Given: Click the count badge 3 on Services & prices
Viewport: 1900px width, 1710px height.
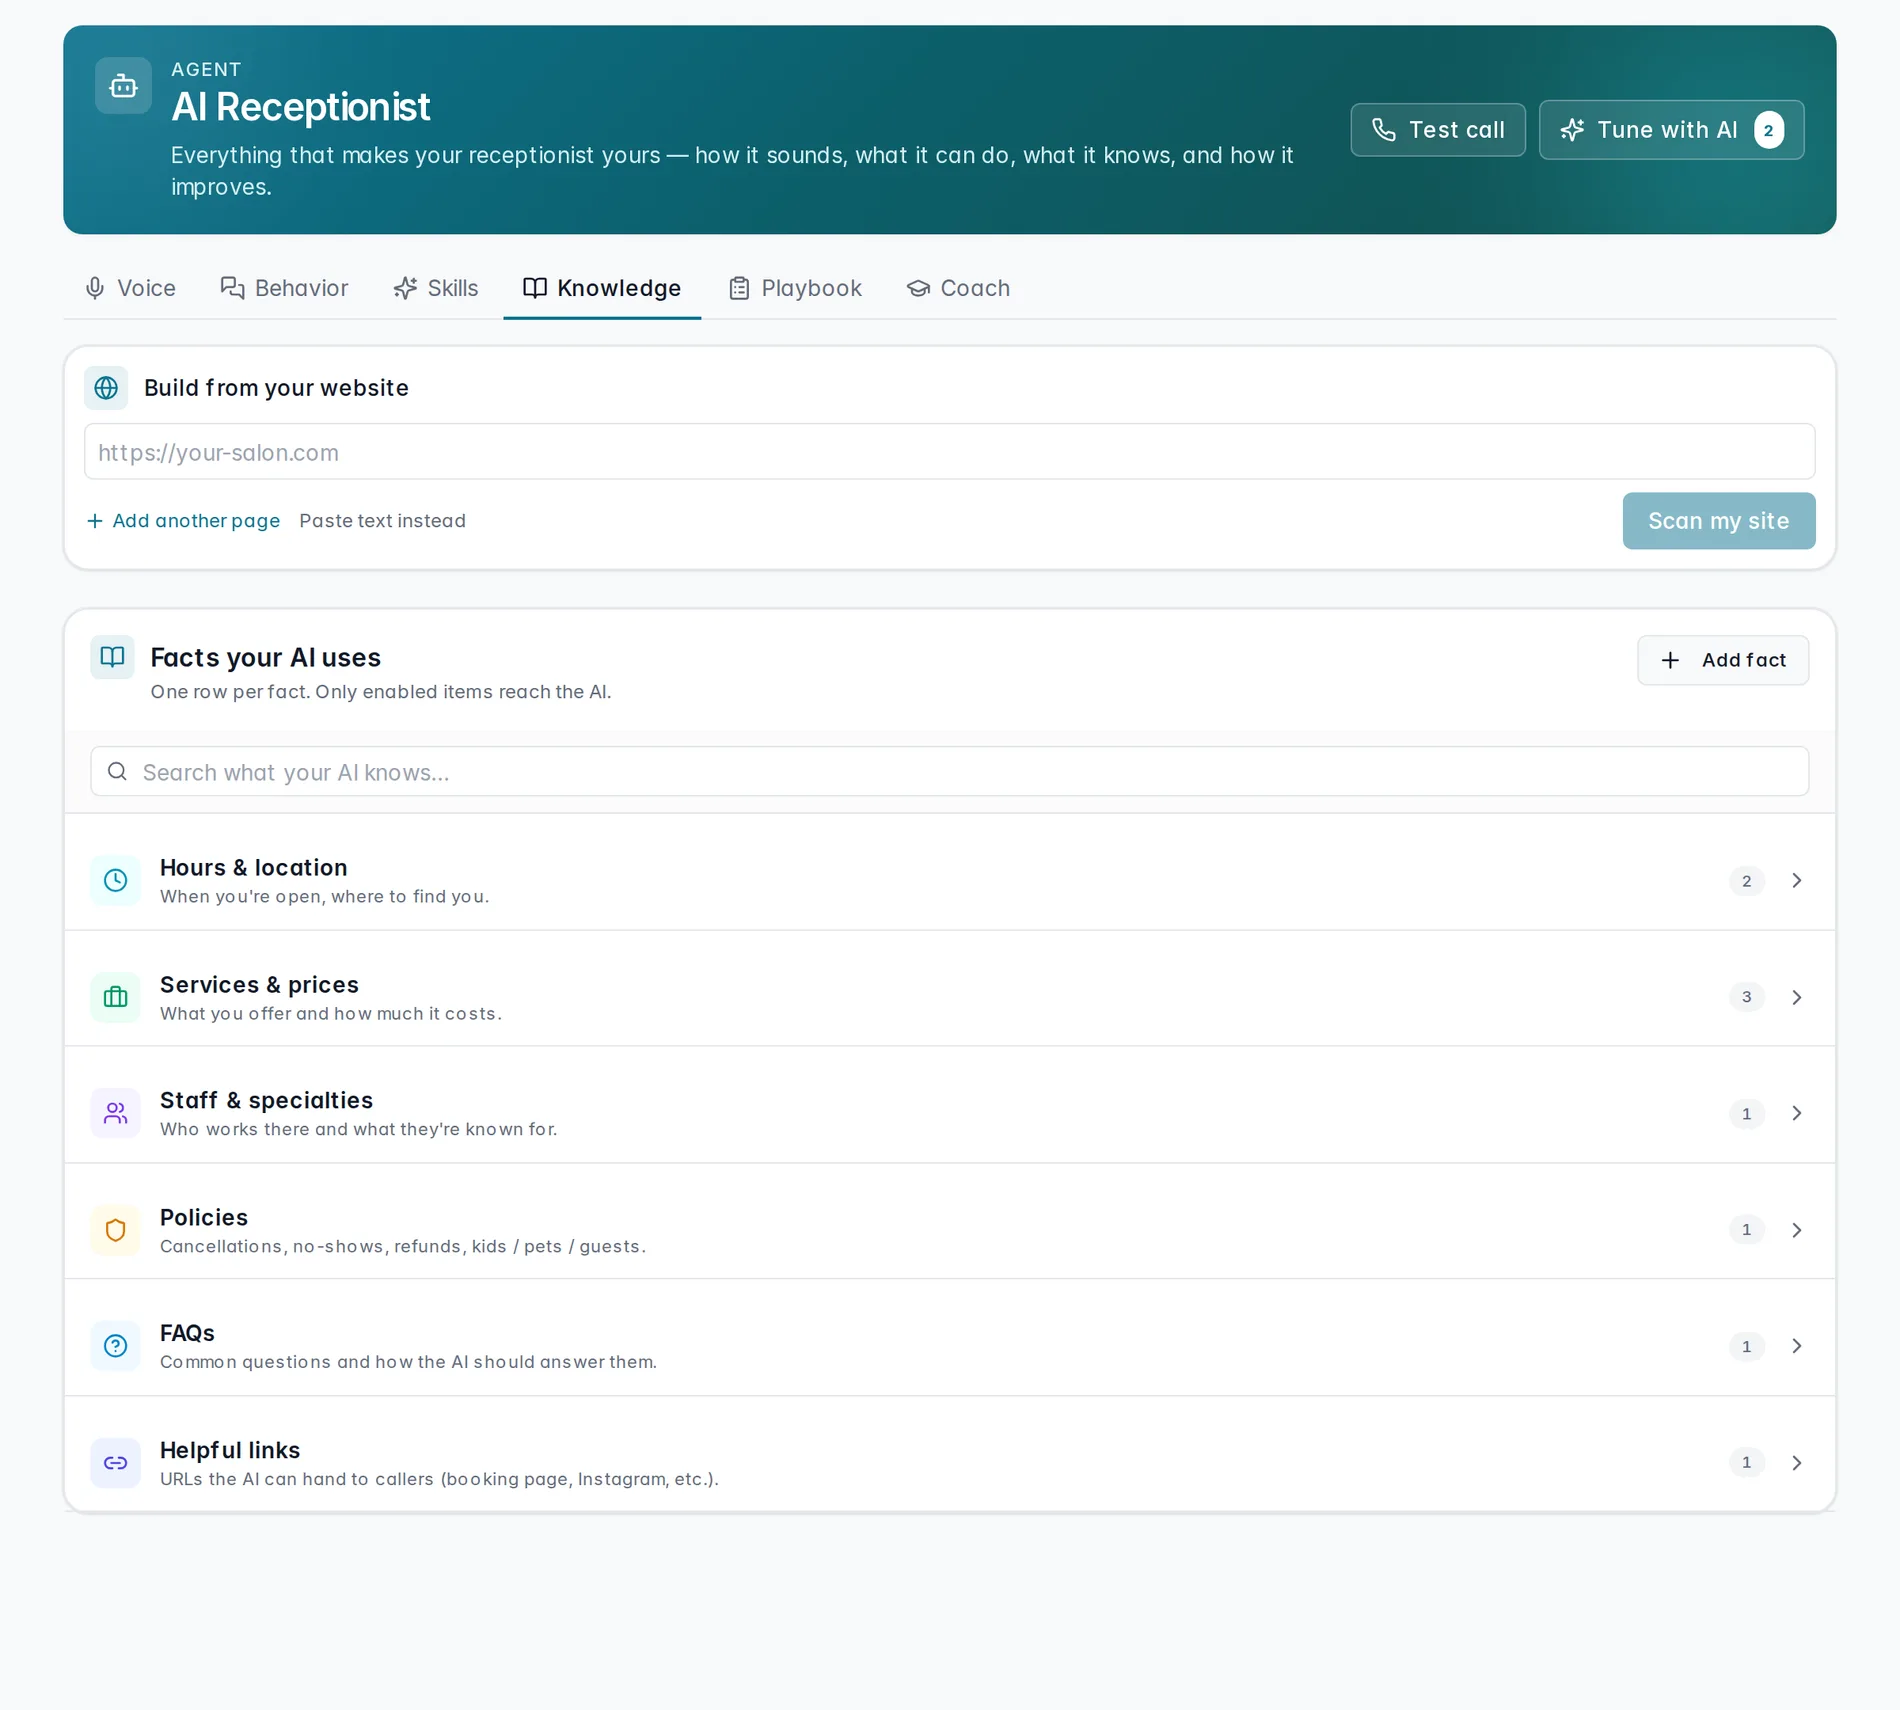Looking at the screenshot, I should pos(1747,997).
